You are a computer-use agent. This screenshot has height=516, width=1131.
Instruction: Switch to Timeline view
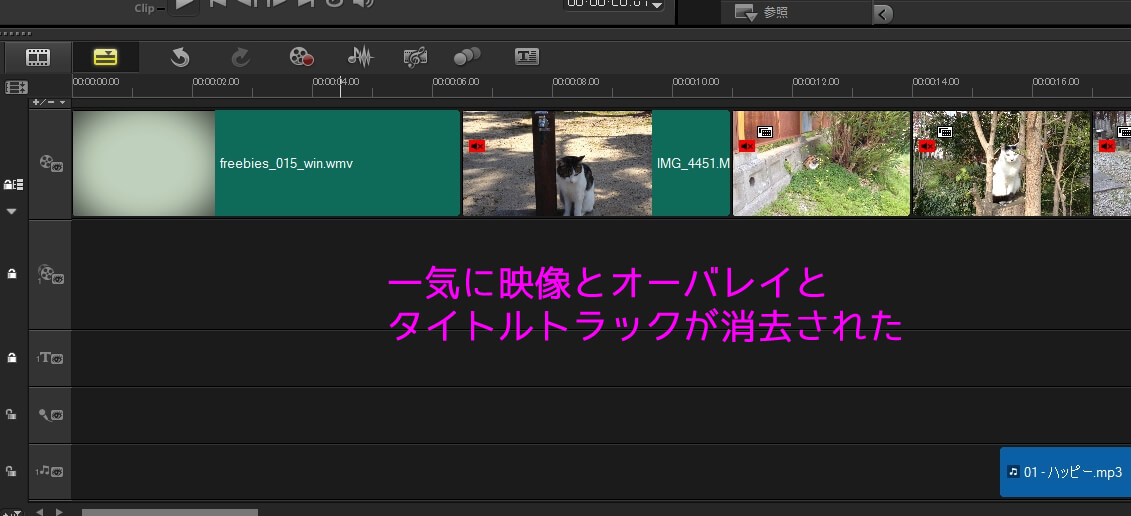[x=105, y=57]
